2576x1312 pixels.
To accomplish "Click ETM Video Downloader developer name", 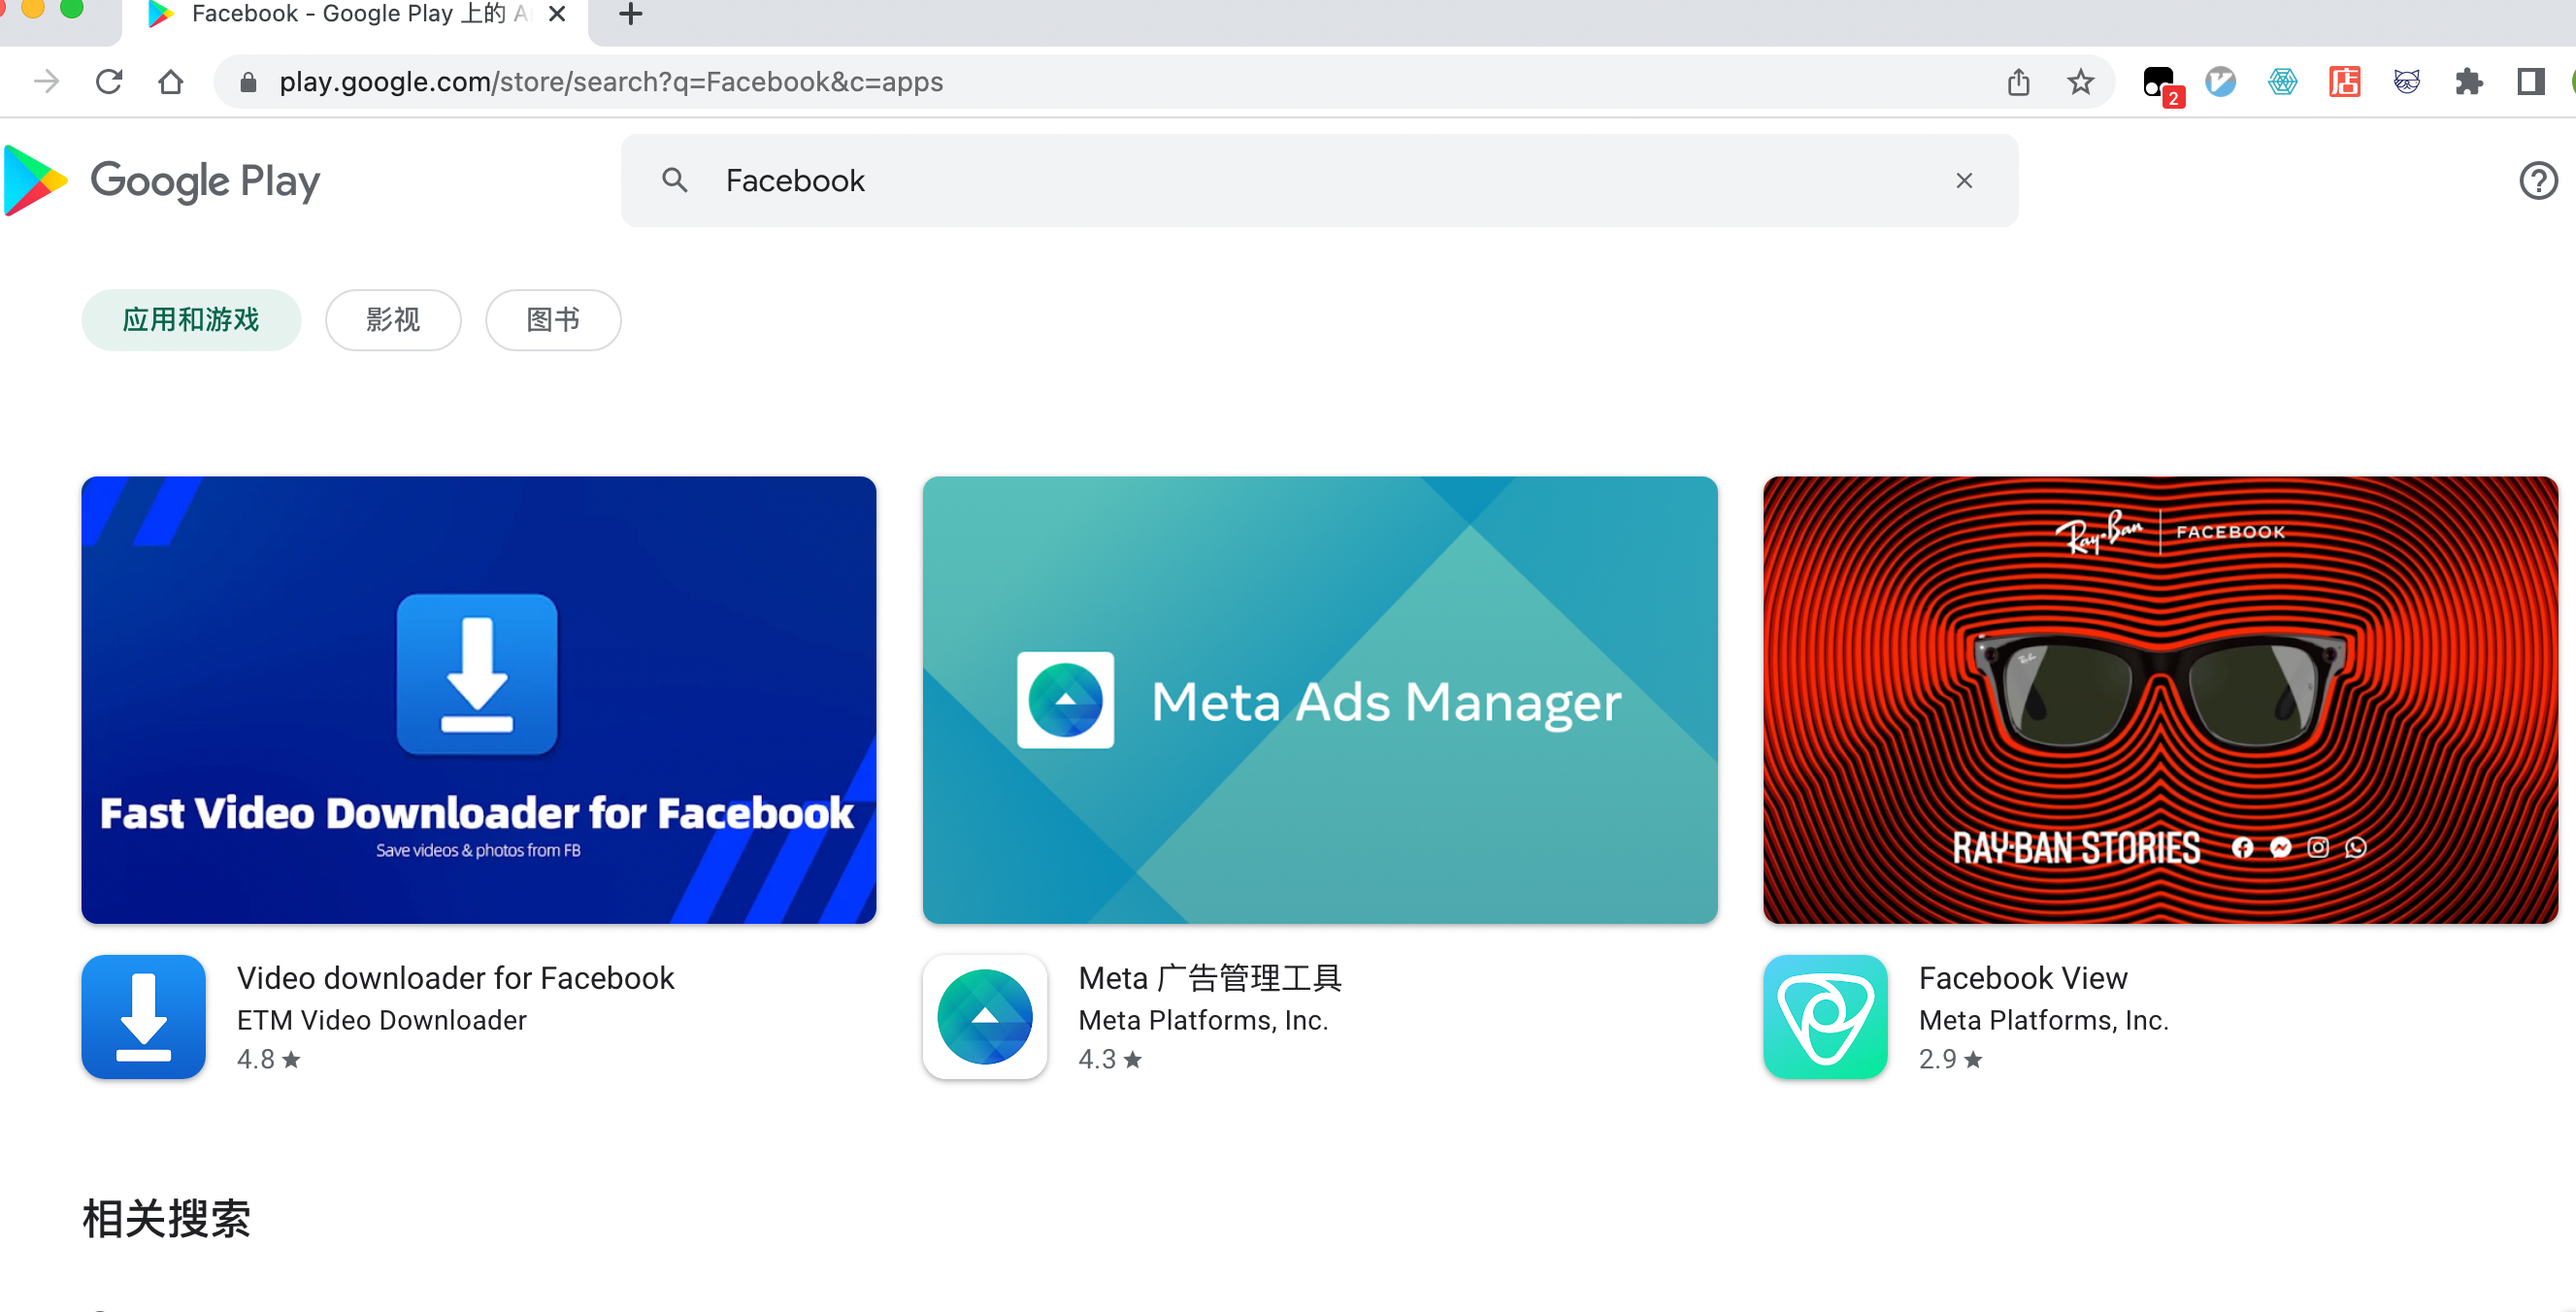I will 381,1020.
